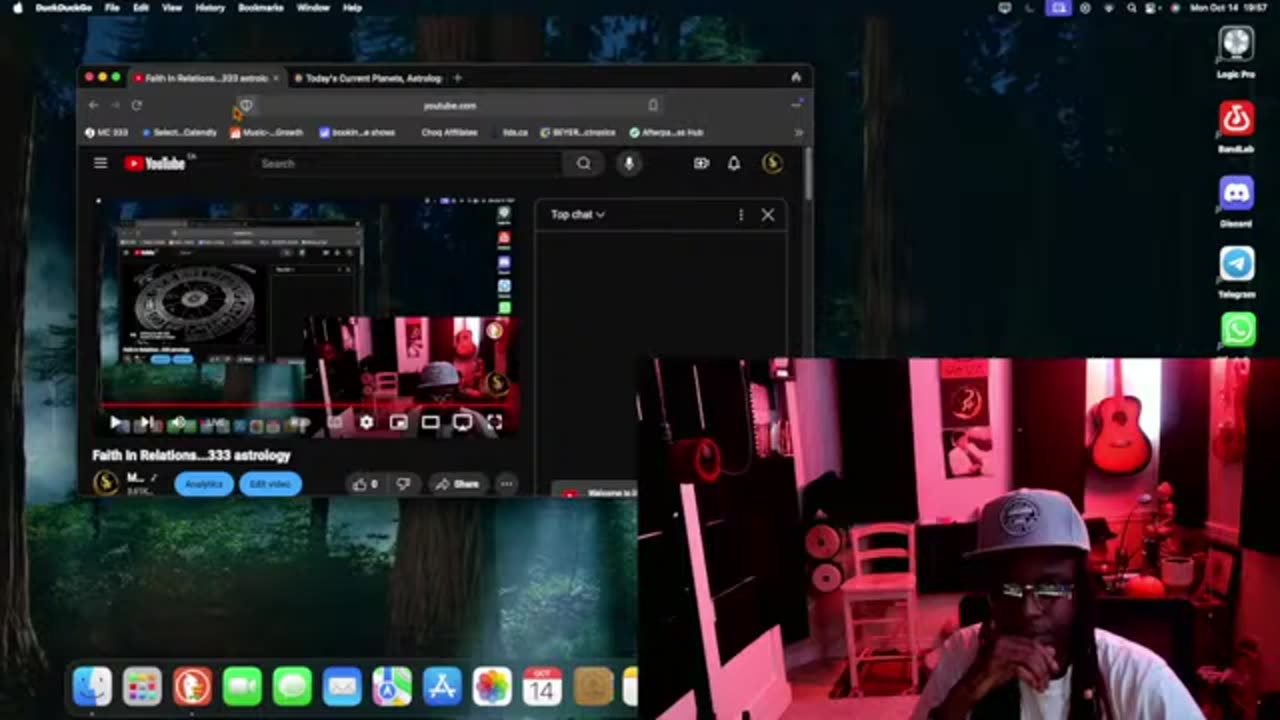Open the YouTube account avatar menu
Viewport: 1280px width, 720px height.
[x=772, y=163]
